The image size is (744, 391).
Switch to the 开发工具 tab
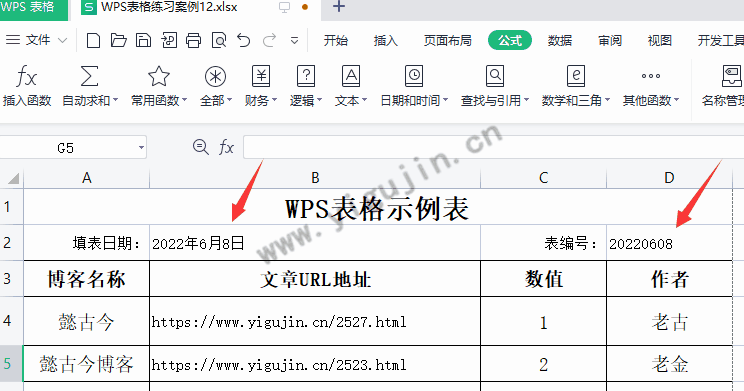[x=720, y=41]
